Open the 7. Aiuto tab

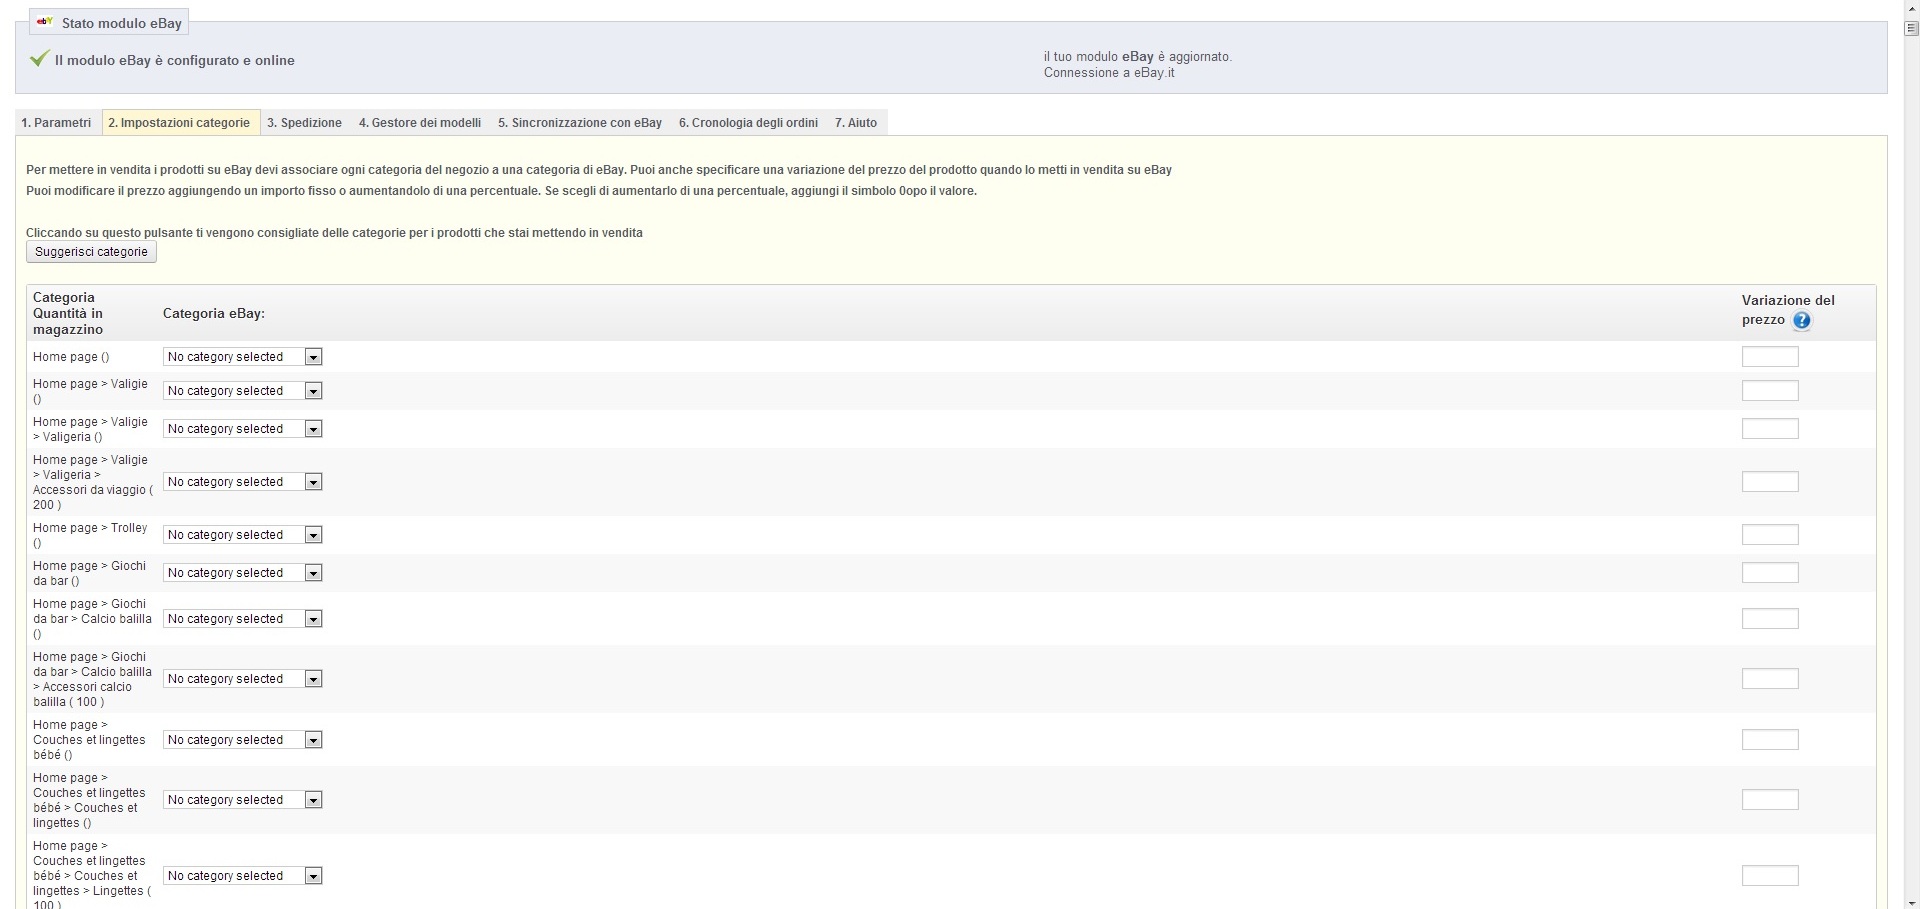pos(856,123)
